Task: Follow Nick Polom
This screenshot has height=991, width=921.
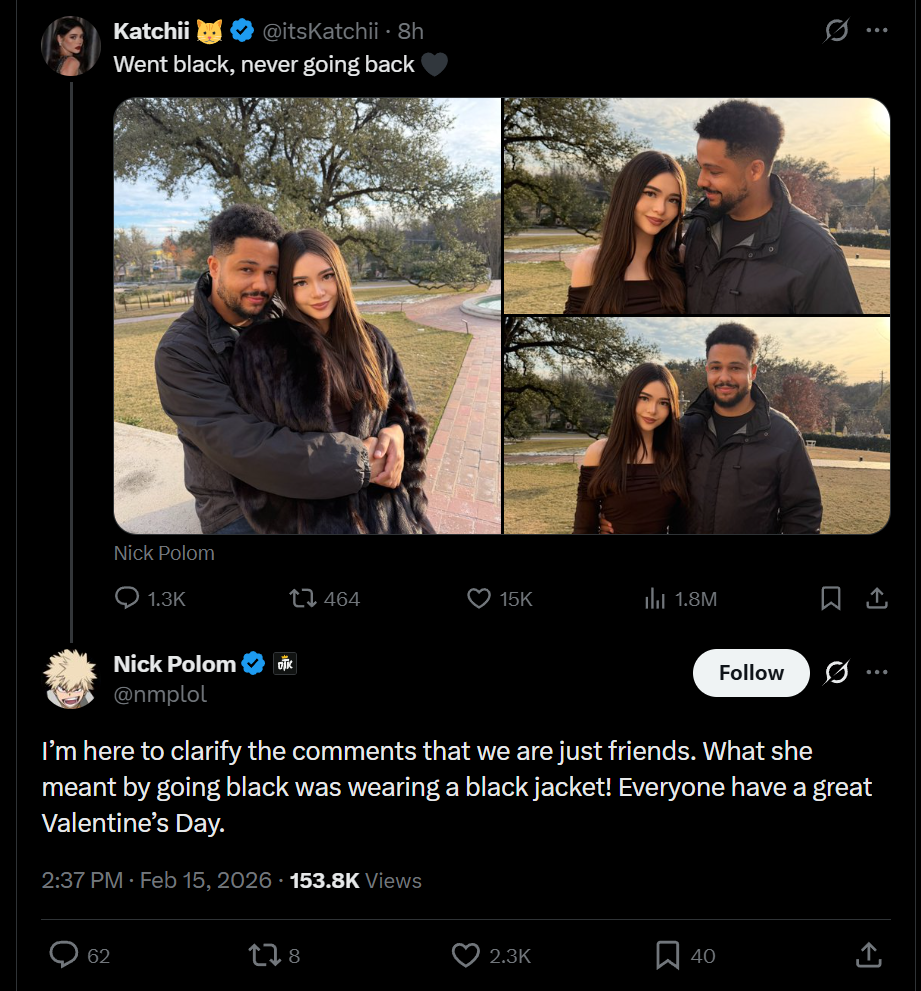Action: tap(751, 672)
